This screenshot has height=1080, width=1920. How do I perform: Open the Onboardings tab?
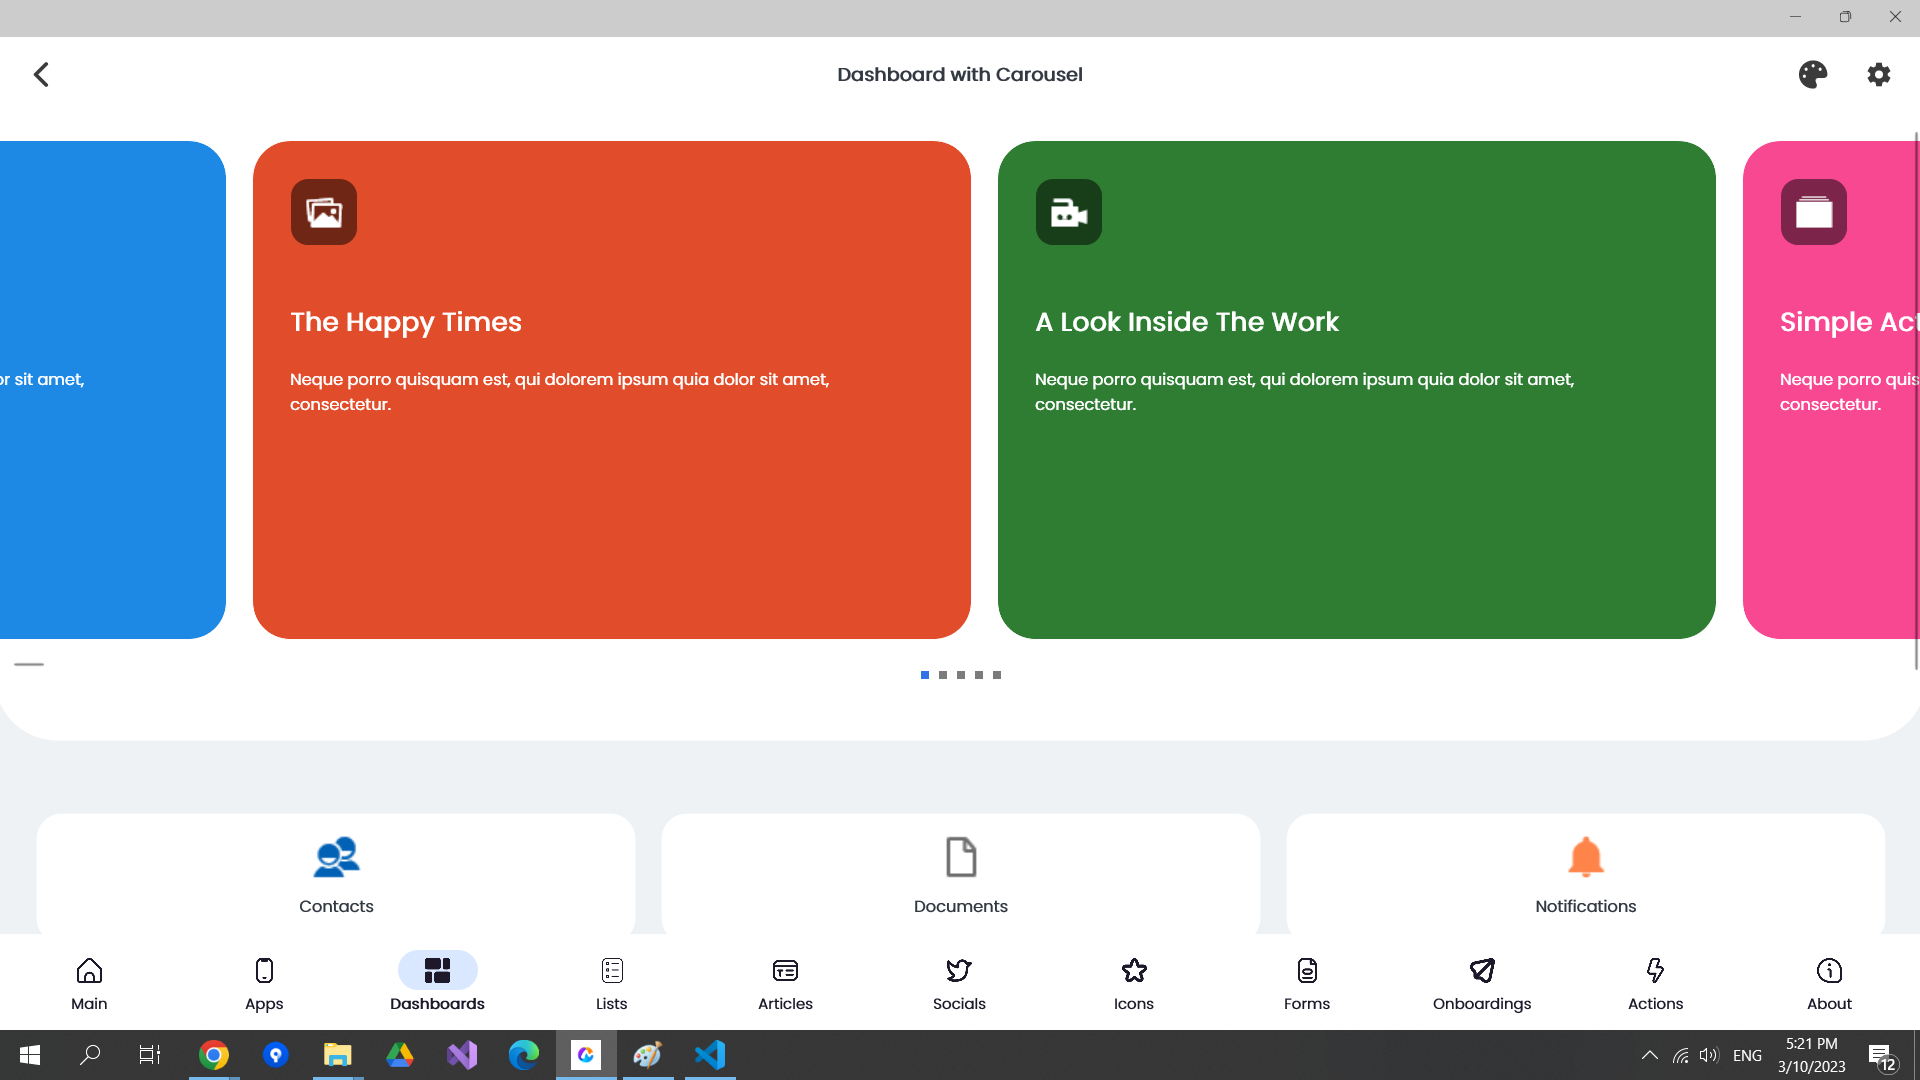[x=1481, y=983]
